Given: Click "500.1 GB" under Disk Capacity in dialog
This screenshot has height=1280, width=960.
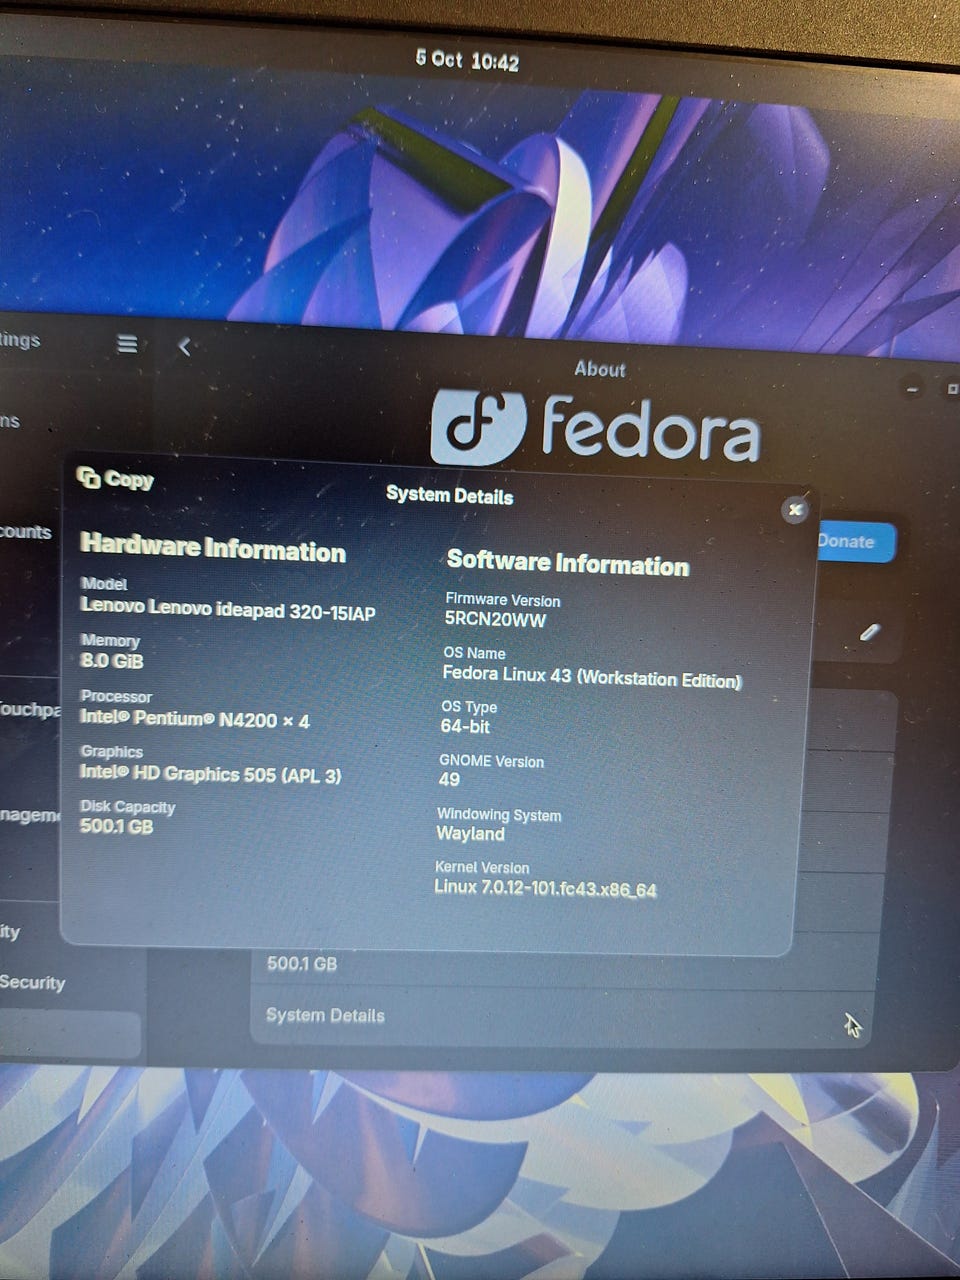Looking at the screenshot, I should click(117, 826).
